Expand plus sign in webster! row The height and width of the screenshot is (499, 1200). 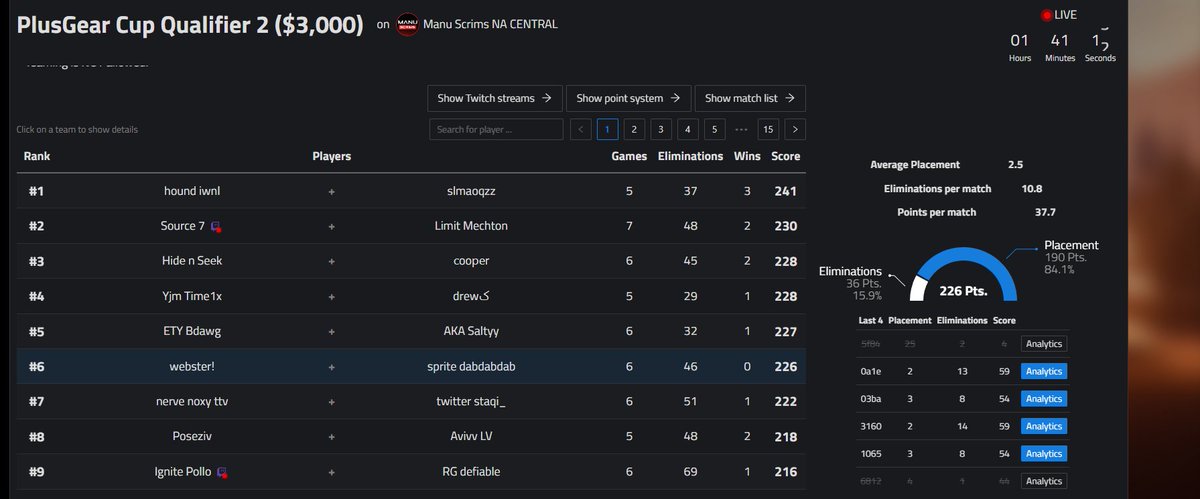coord(332,367)
